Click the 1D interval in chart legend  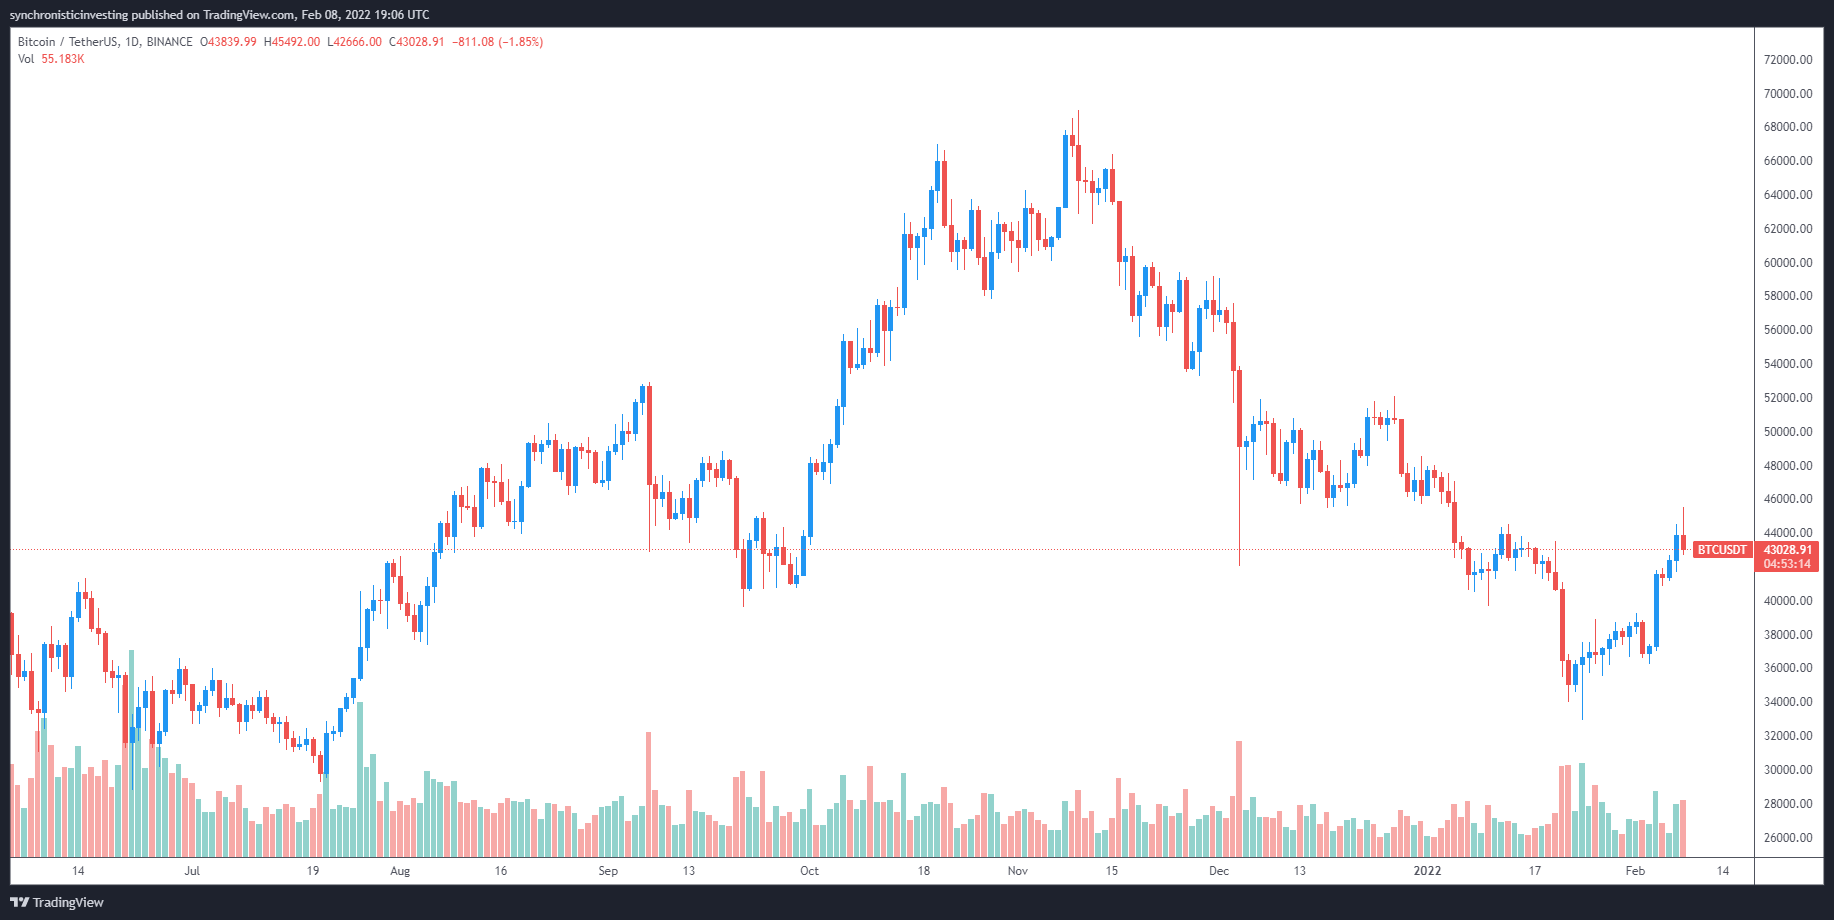(x=132, y=42)
